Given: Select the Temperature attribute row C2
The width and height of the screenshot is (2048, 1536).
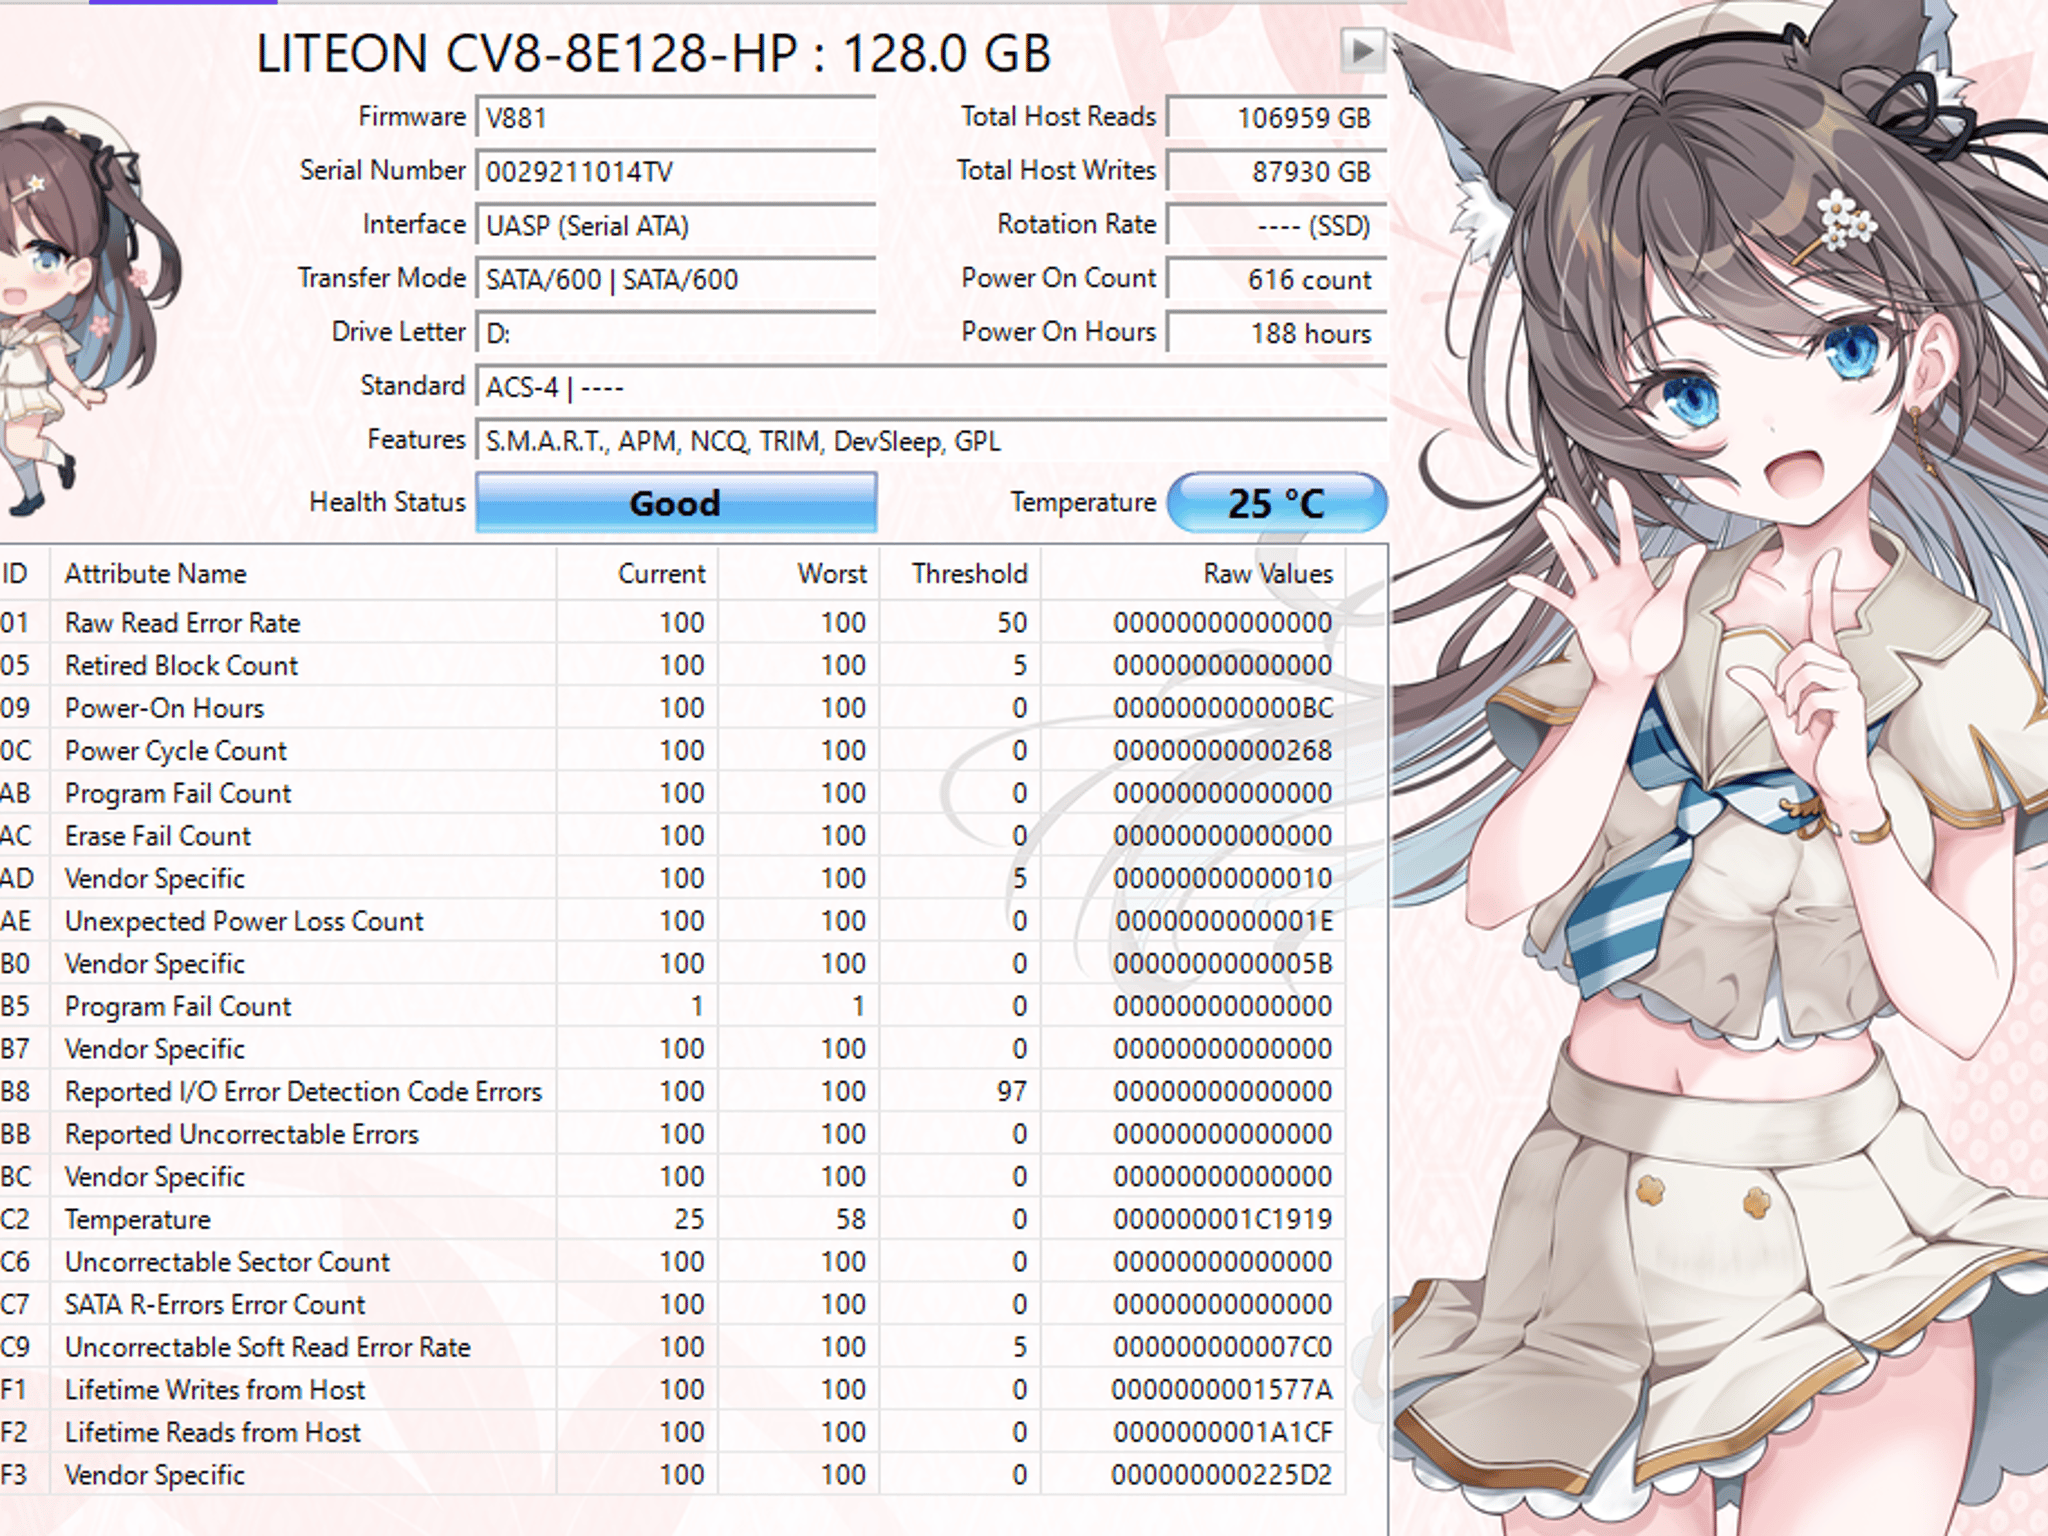Looking at the screenshot, I should [672, 1219].
